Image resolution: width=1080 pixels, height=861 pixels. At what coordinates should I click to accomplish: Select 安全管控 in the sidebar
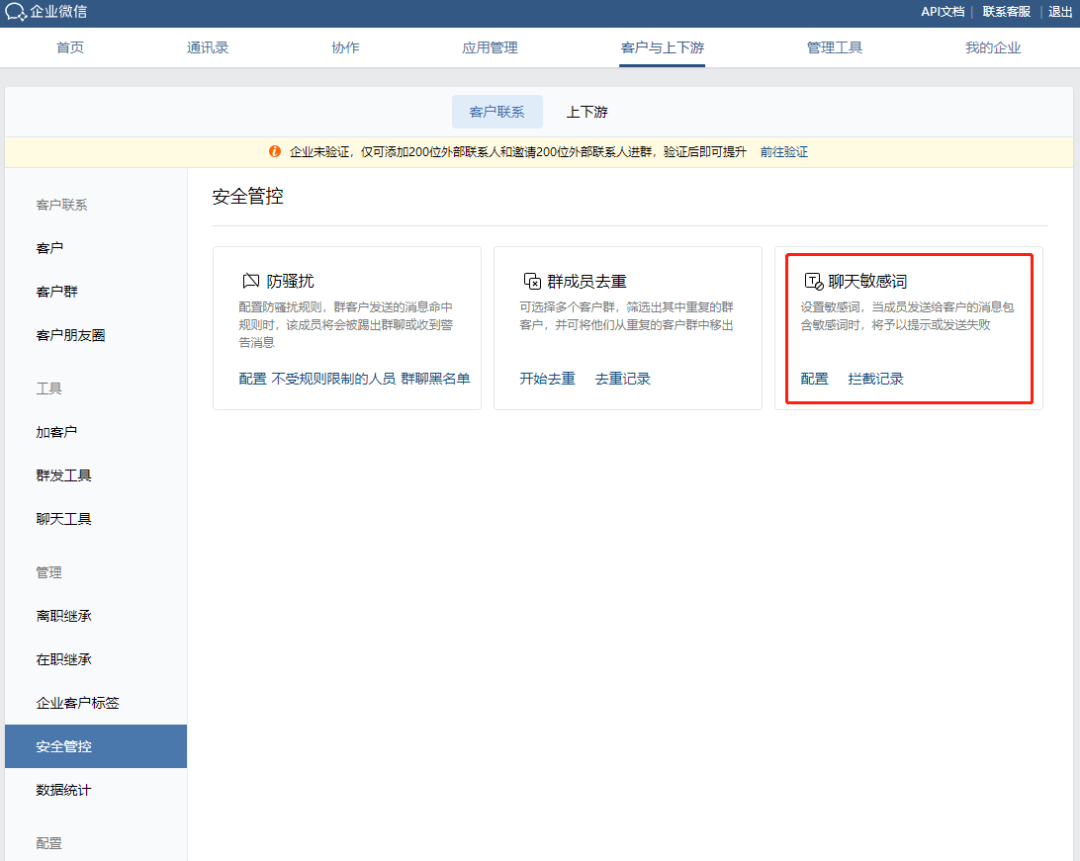96,746
